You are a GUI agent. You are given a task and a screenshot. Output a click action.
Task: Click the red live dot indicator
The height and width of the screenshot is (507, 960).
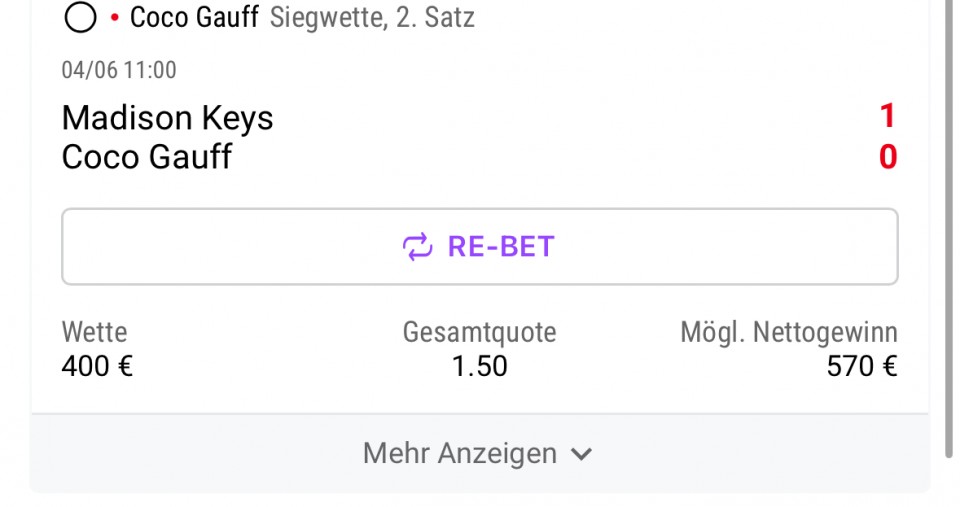click(114, 18)
